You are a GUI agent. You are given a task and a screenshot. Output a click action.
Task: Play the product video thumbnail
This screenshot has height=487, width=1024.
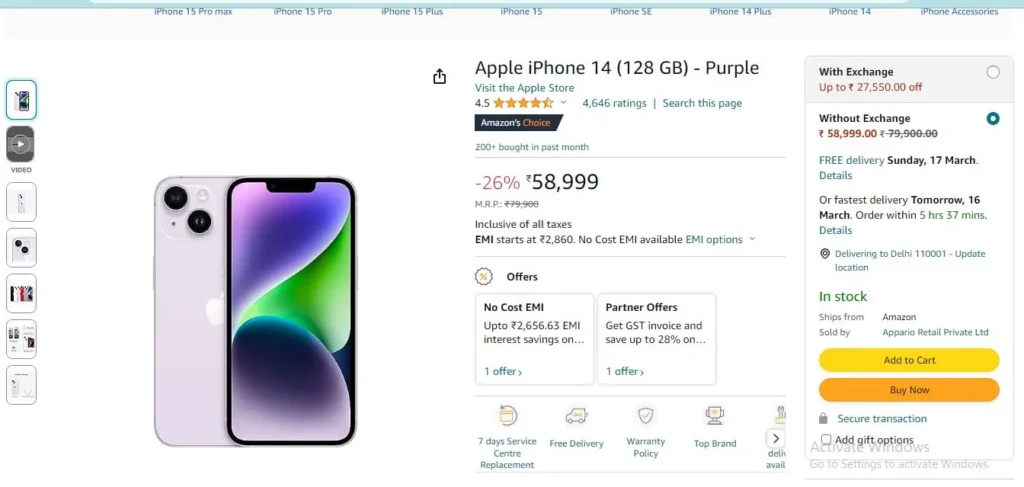point(20,144)
